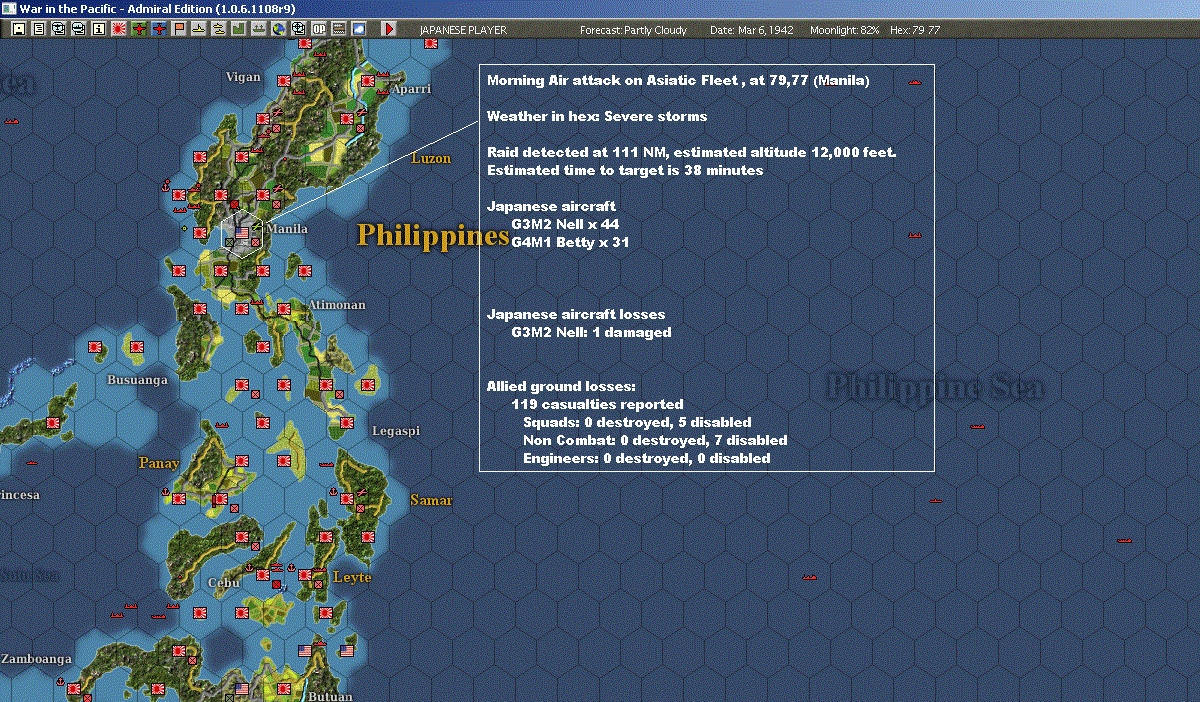Click the Leyte island label
1200x702 pixels.
tap(352, 577)
